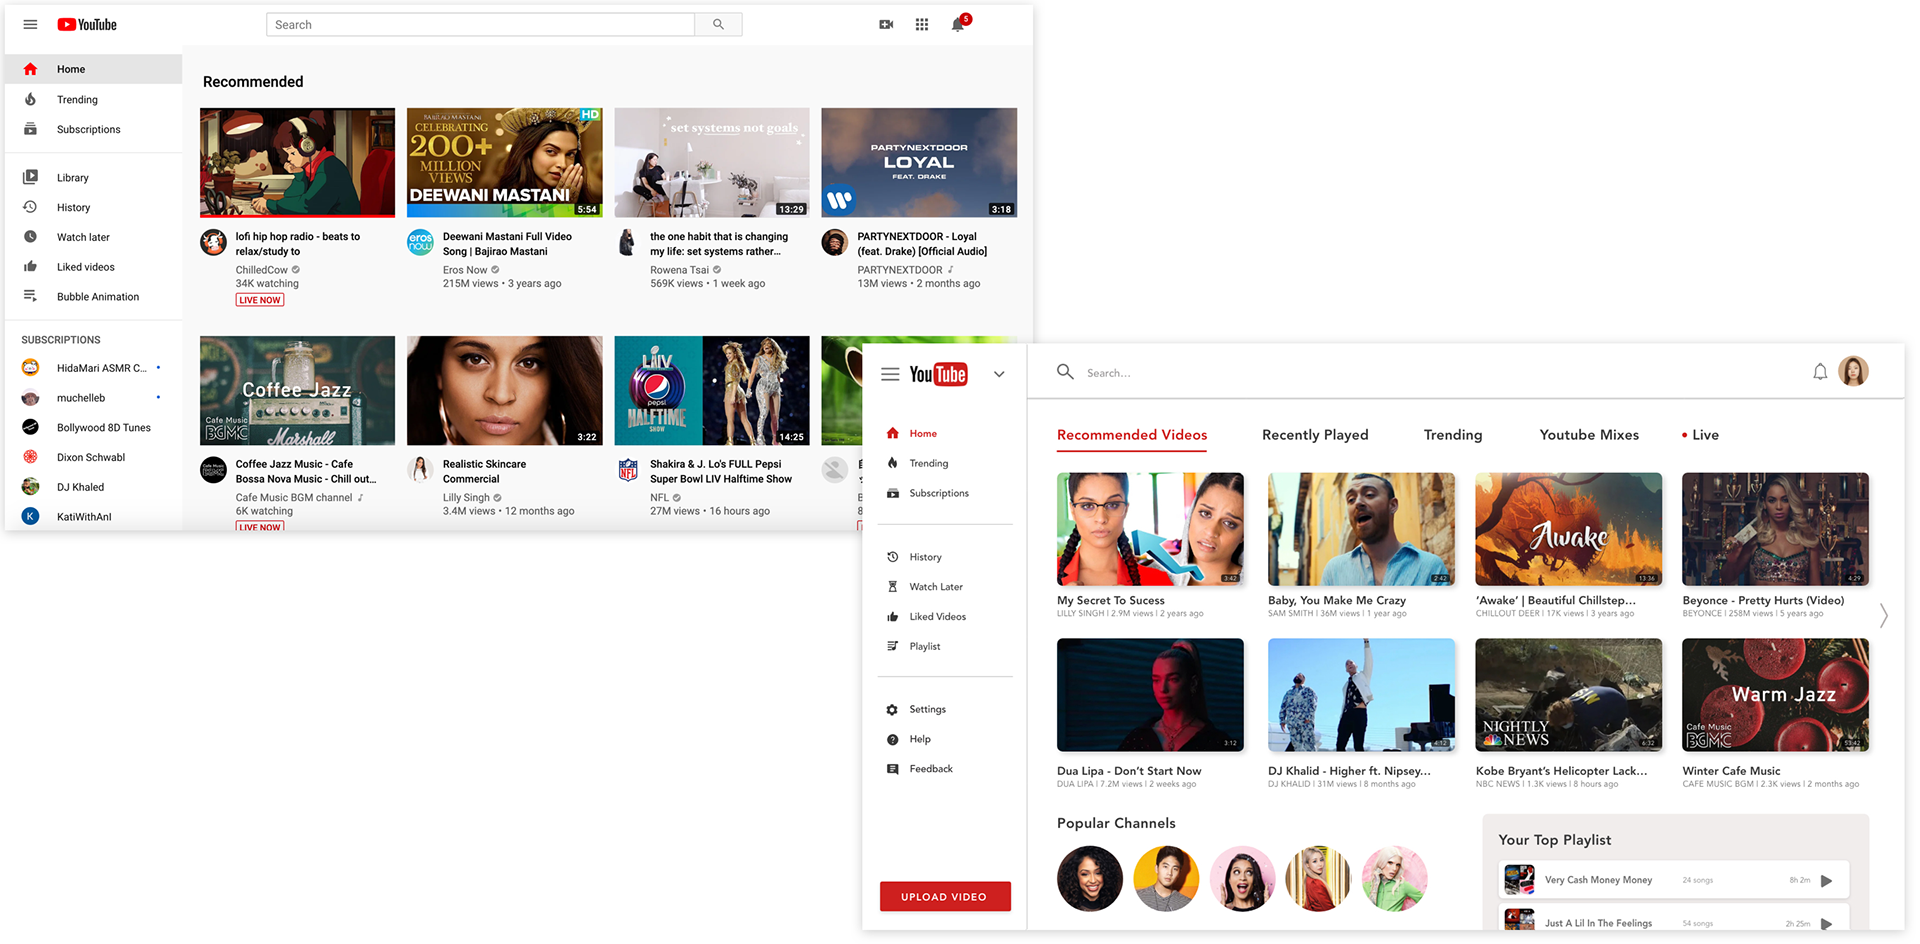1920x944 pixels.
Task: Click LIVE NOW badge under lofi video
Action: (x=260, y=300)
